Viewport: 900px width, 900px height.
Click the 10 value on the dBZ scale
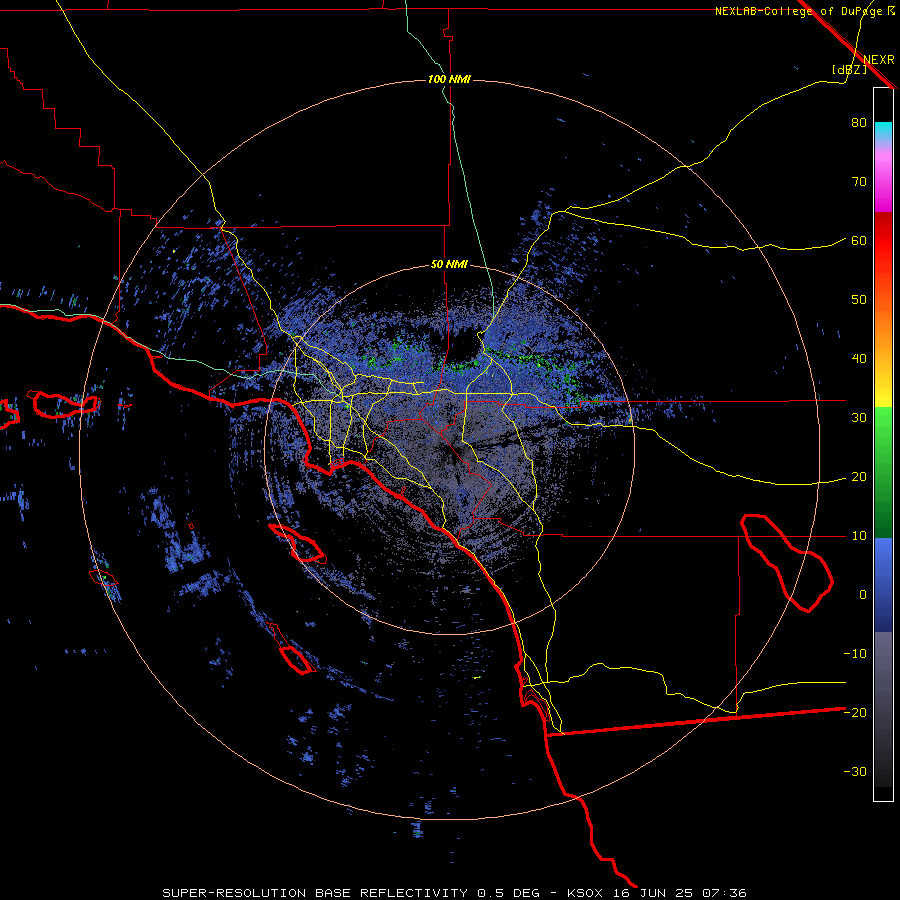[x=859, y=536]
